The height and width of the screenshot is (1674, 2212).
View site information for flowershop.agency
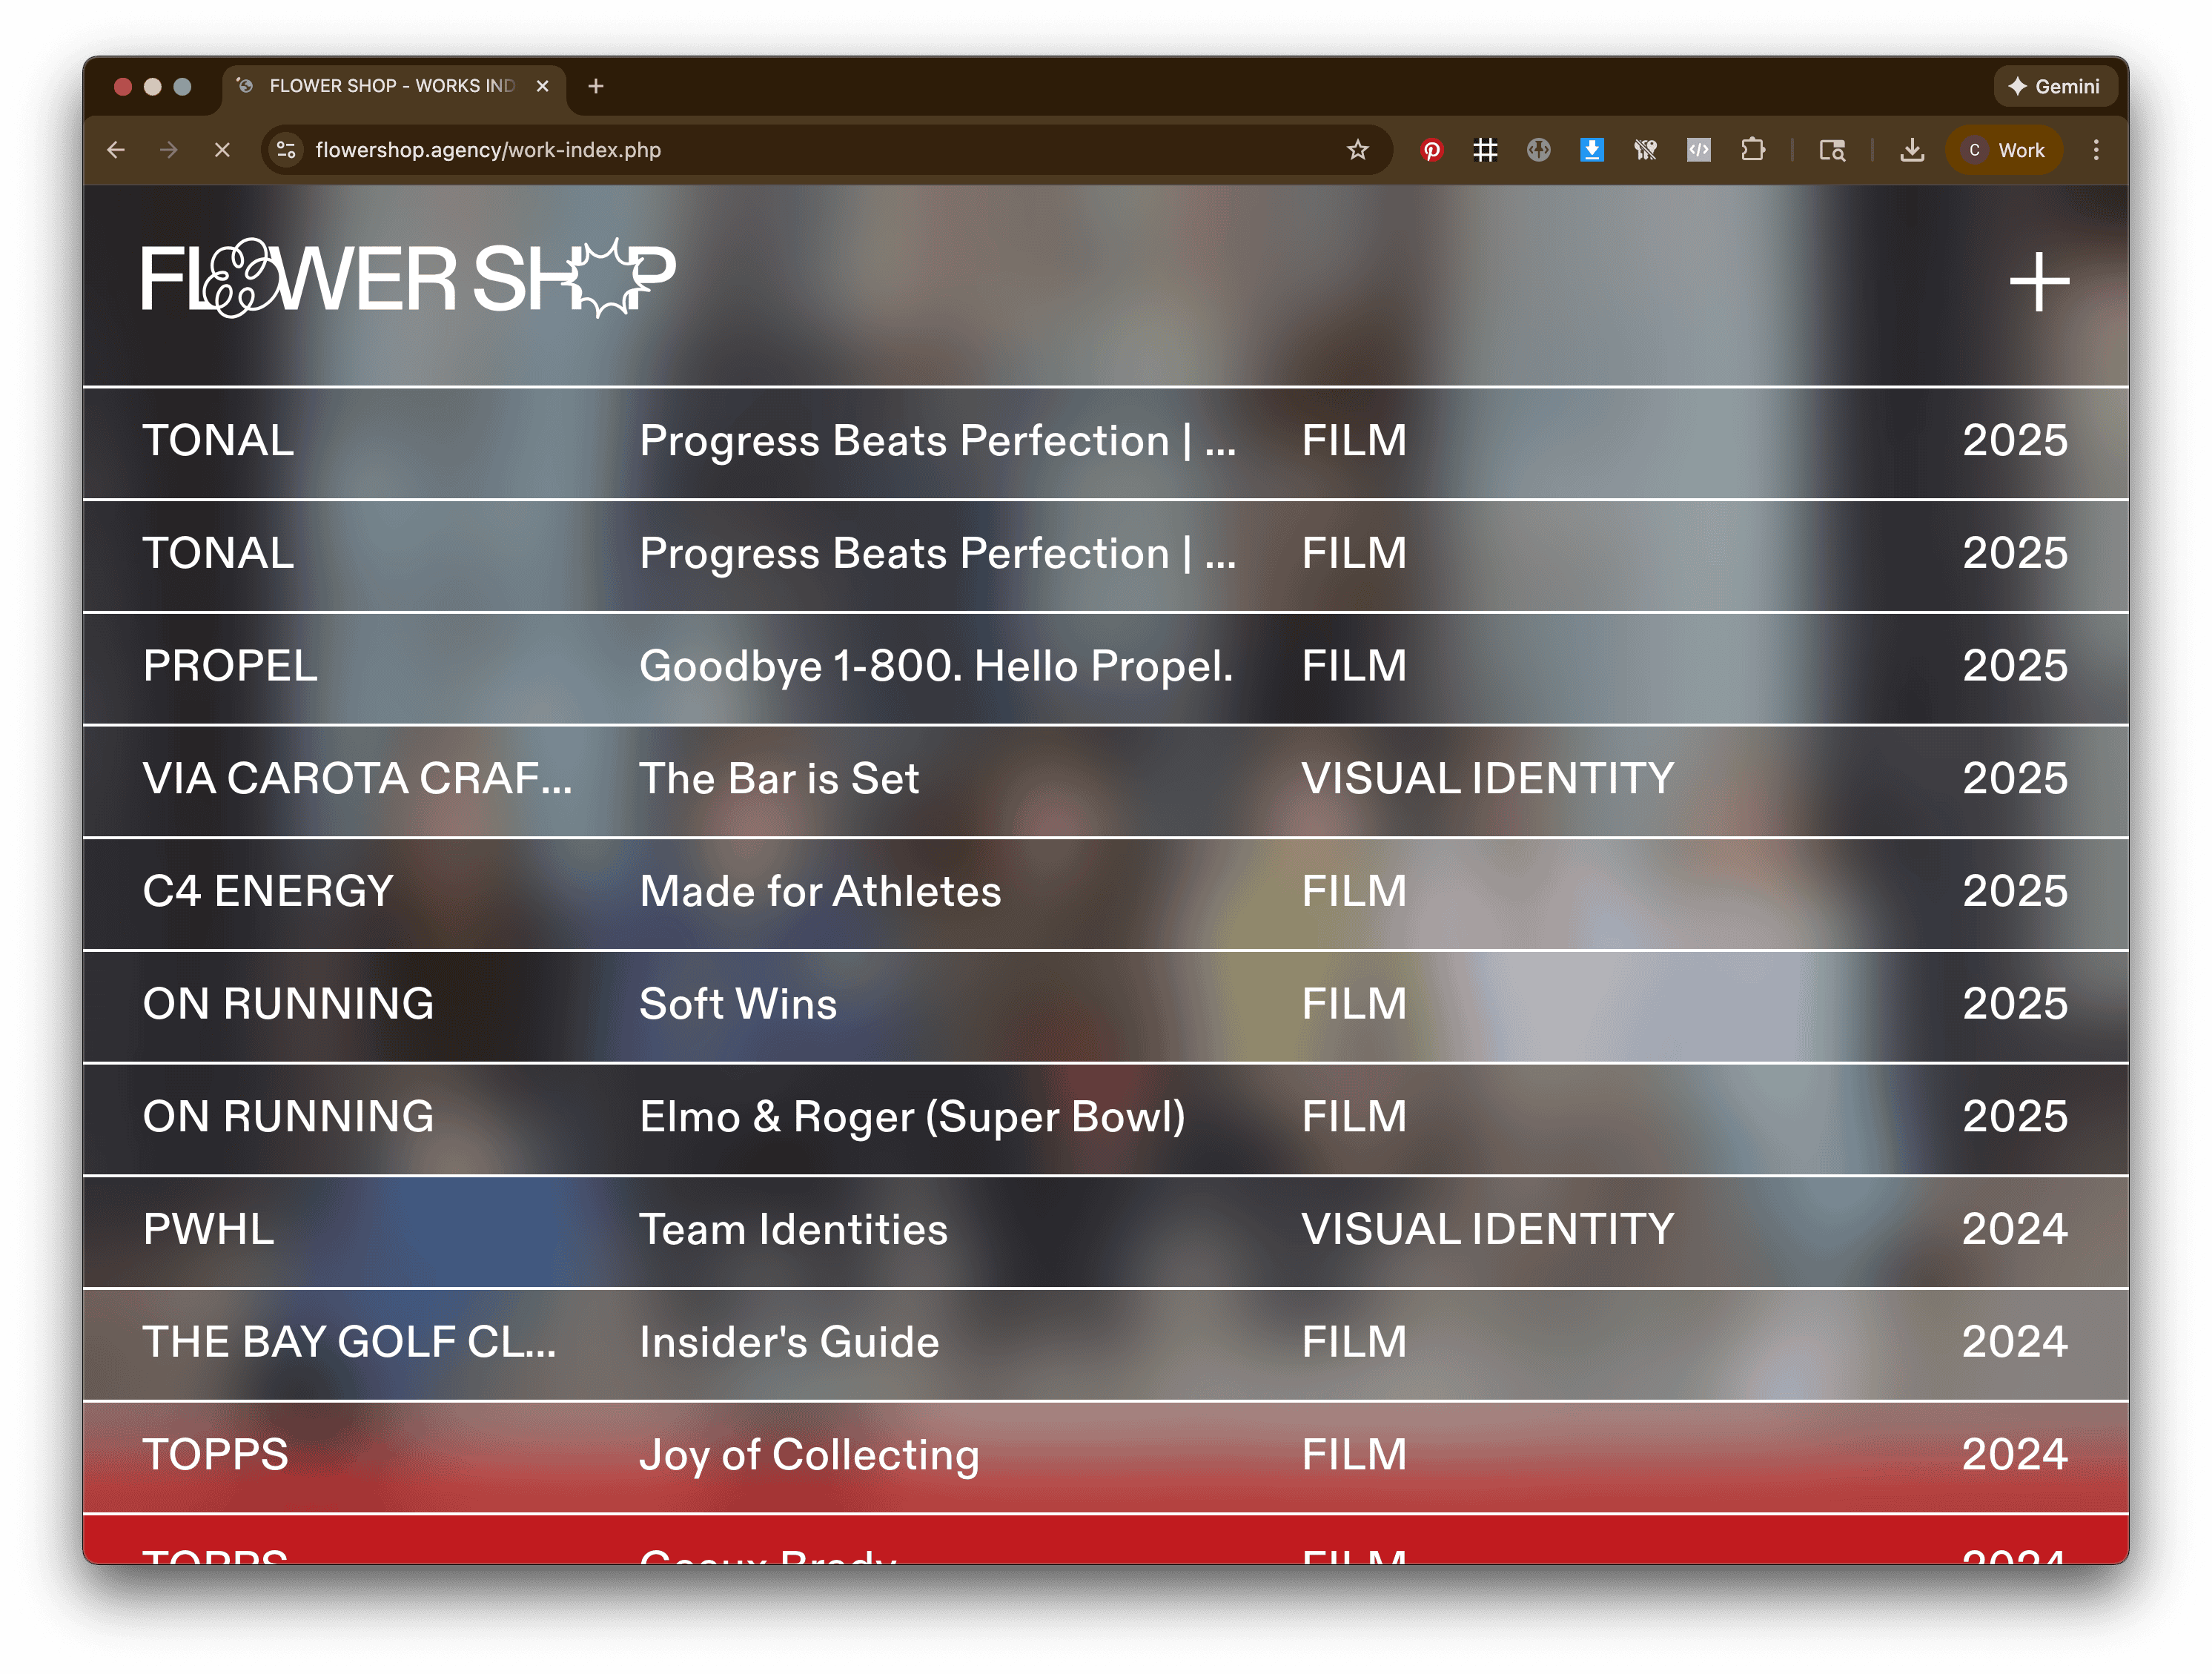287,150
